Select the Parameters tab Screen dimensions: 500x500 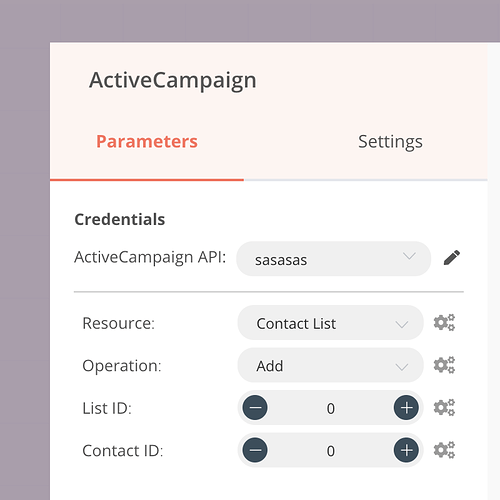pyautogui.click(x=147, y=141)
